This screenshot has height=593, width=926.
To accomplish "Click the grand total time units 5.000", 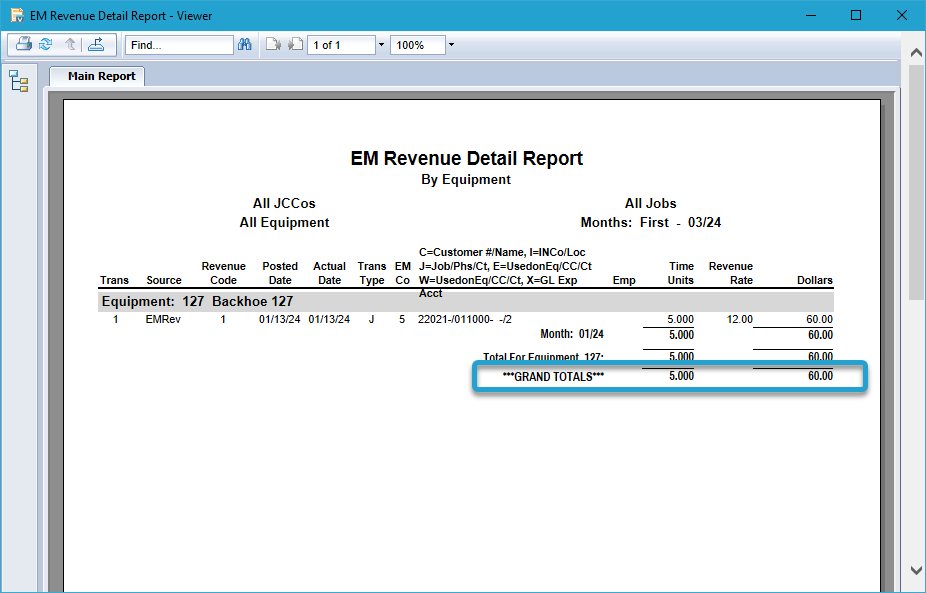I will point(681,376).
